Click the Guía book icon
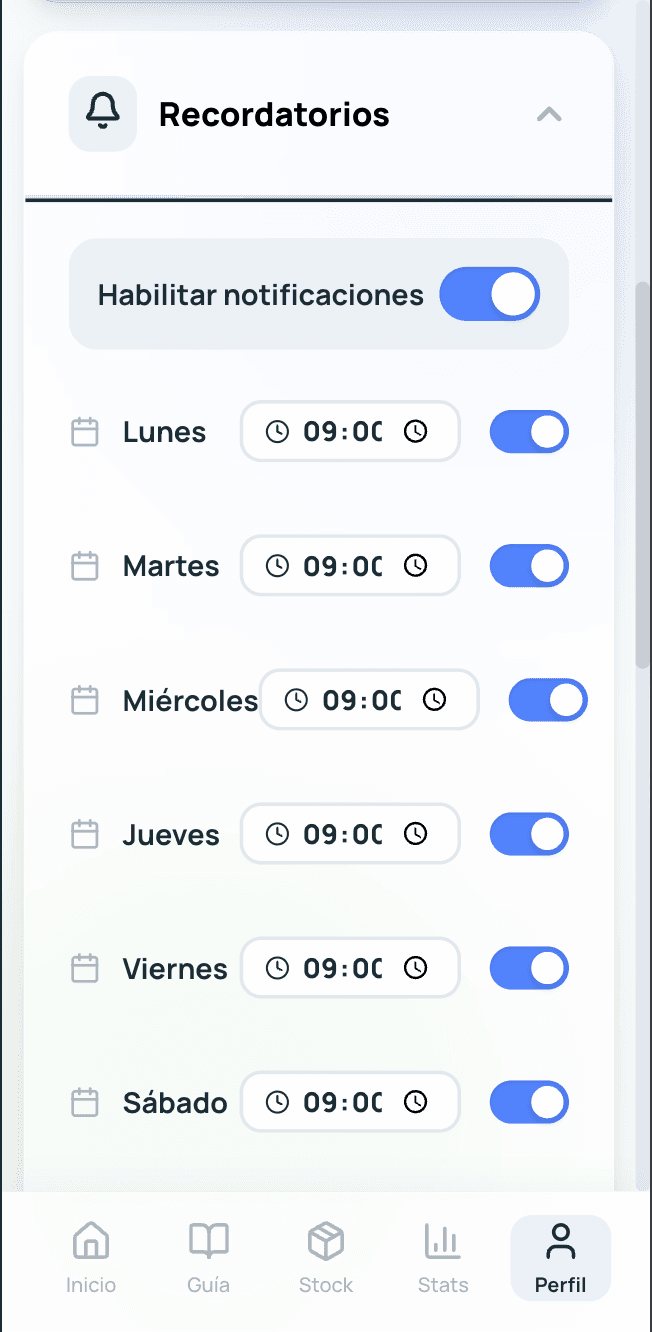The image size is (652, 1332). [x=208, y=1240]
